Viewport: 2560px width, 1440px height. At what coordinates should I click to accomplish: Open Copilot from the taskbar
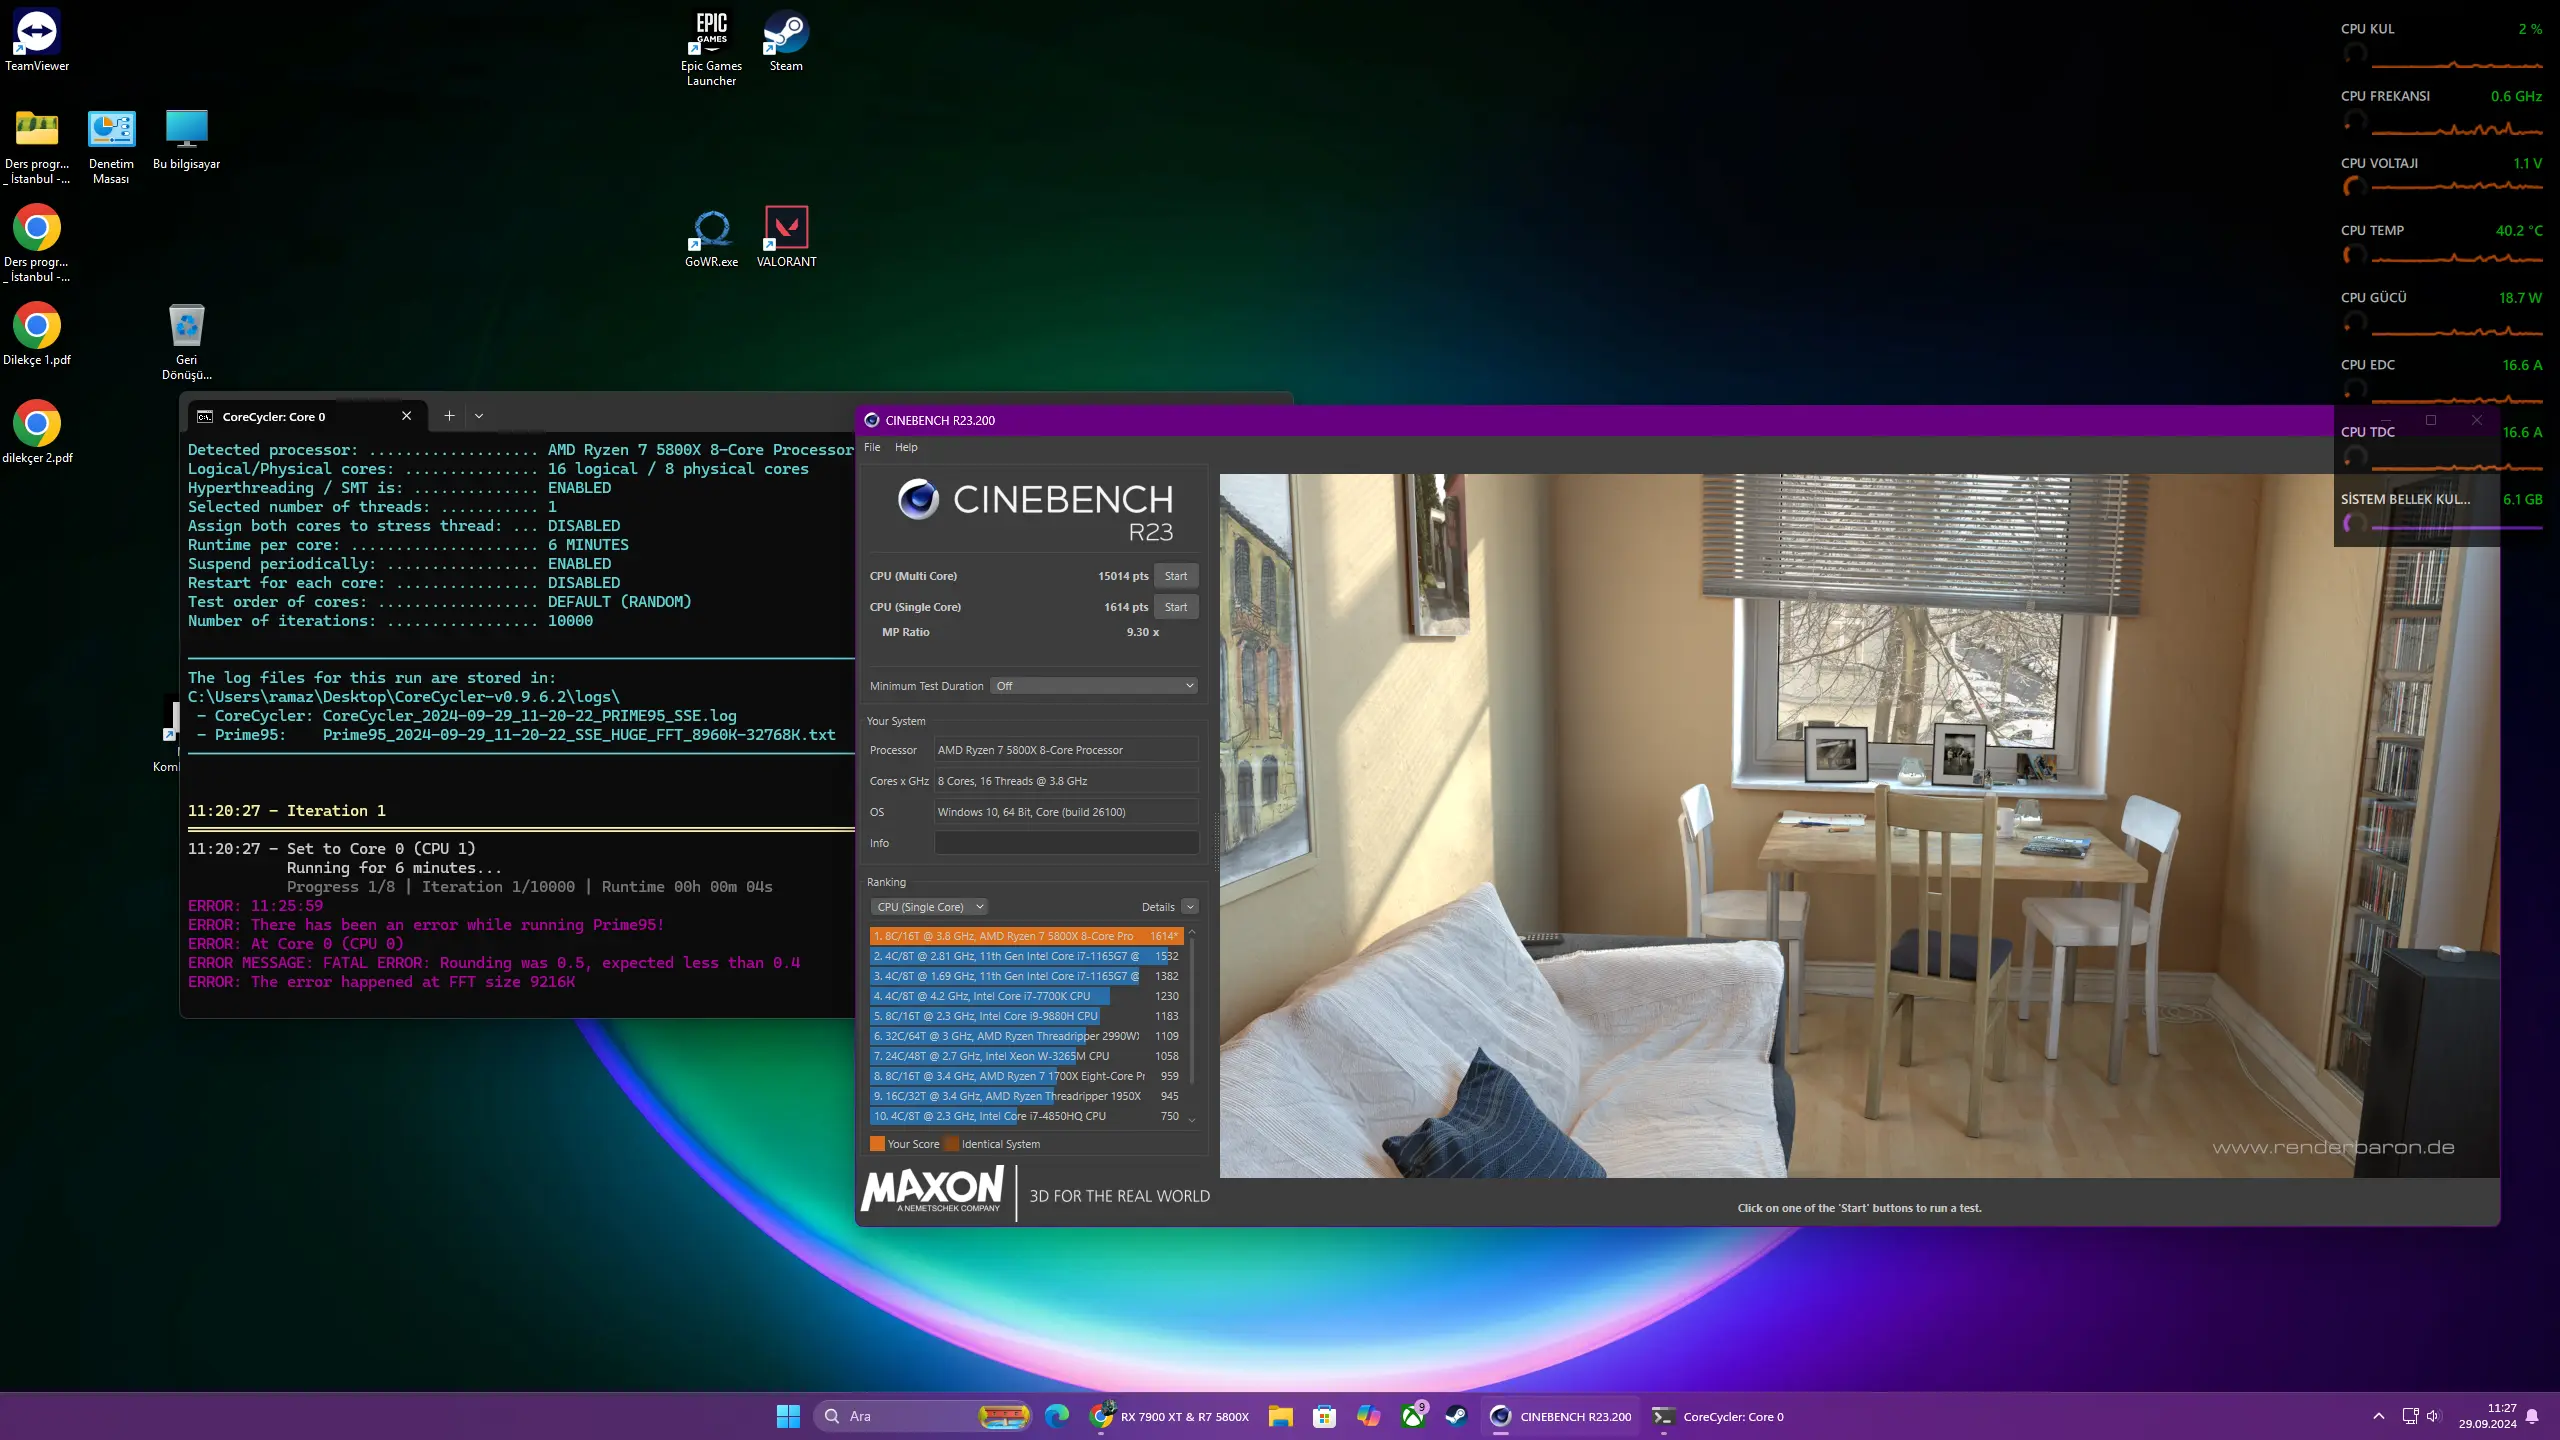[1368, 1416]
